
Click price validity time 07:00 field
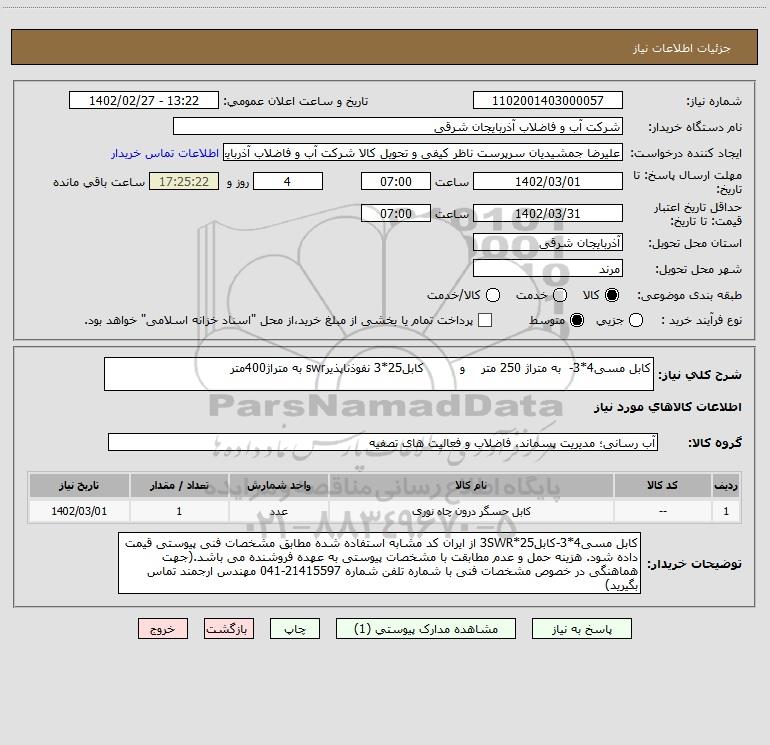[396, 213]
